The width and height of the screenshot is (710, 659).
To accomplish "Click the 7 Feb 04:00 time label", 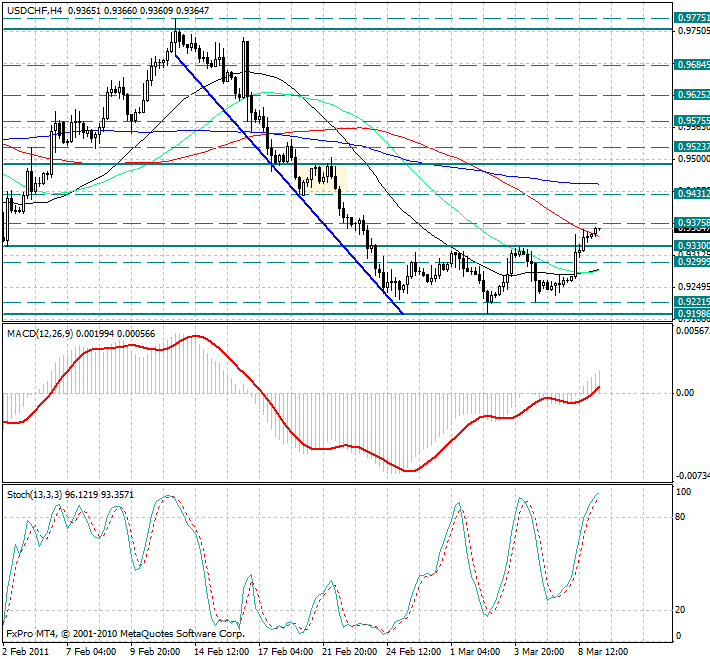I will [x=91, y=651].
